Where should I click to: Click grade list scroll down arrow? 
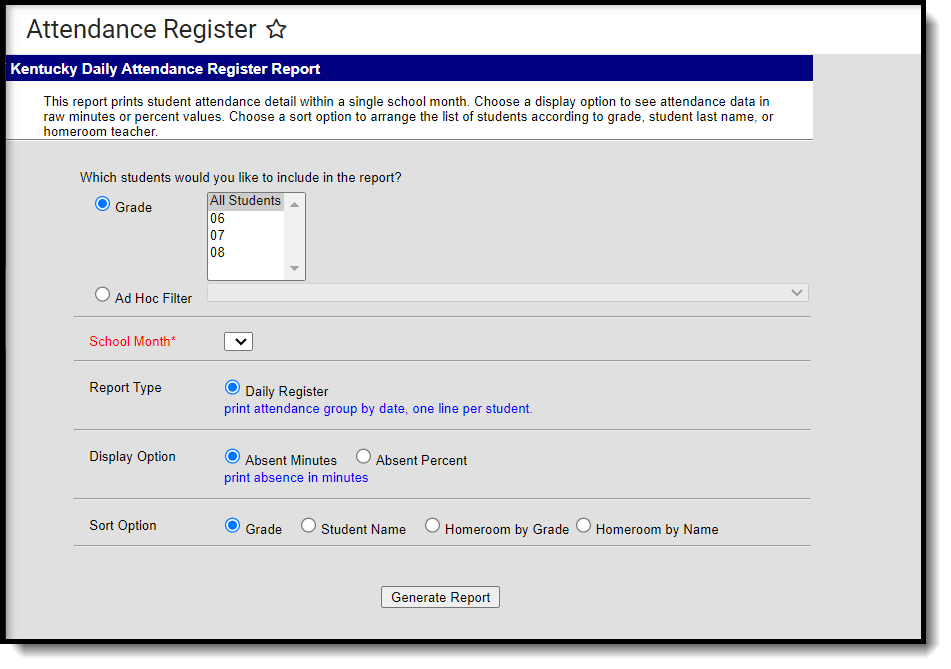tap(294, 268)
